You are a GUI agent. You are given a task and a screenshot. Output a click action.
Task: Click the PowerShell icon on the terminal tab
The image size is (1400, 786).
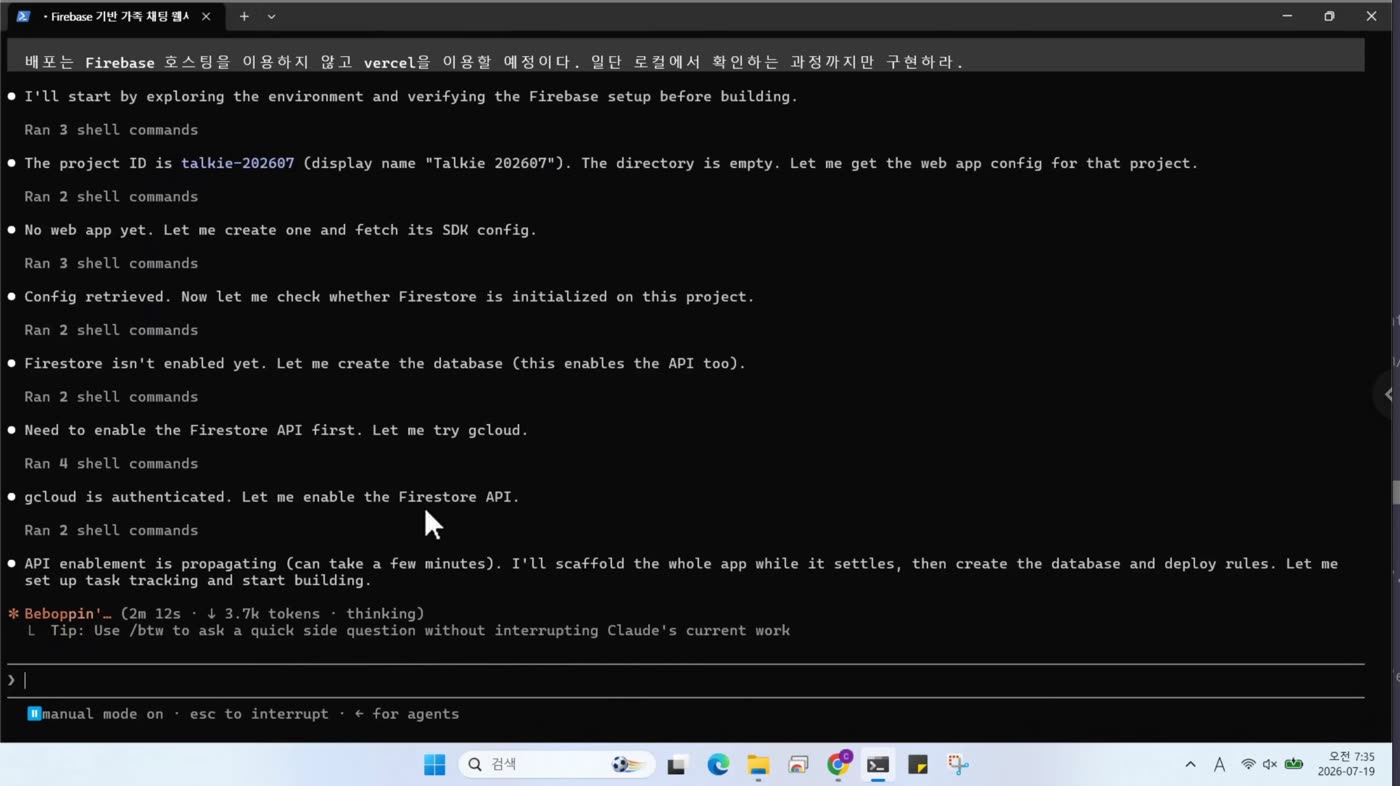click(x=23, y=16)
